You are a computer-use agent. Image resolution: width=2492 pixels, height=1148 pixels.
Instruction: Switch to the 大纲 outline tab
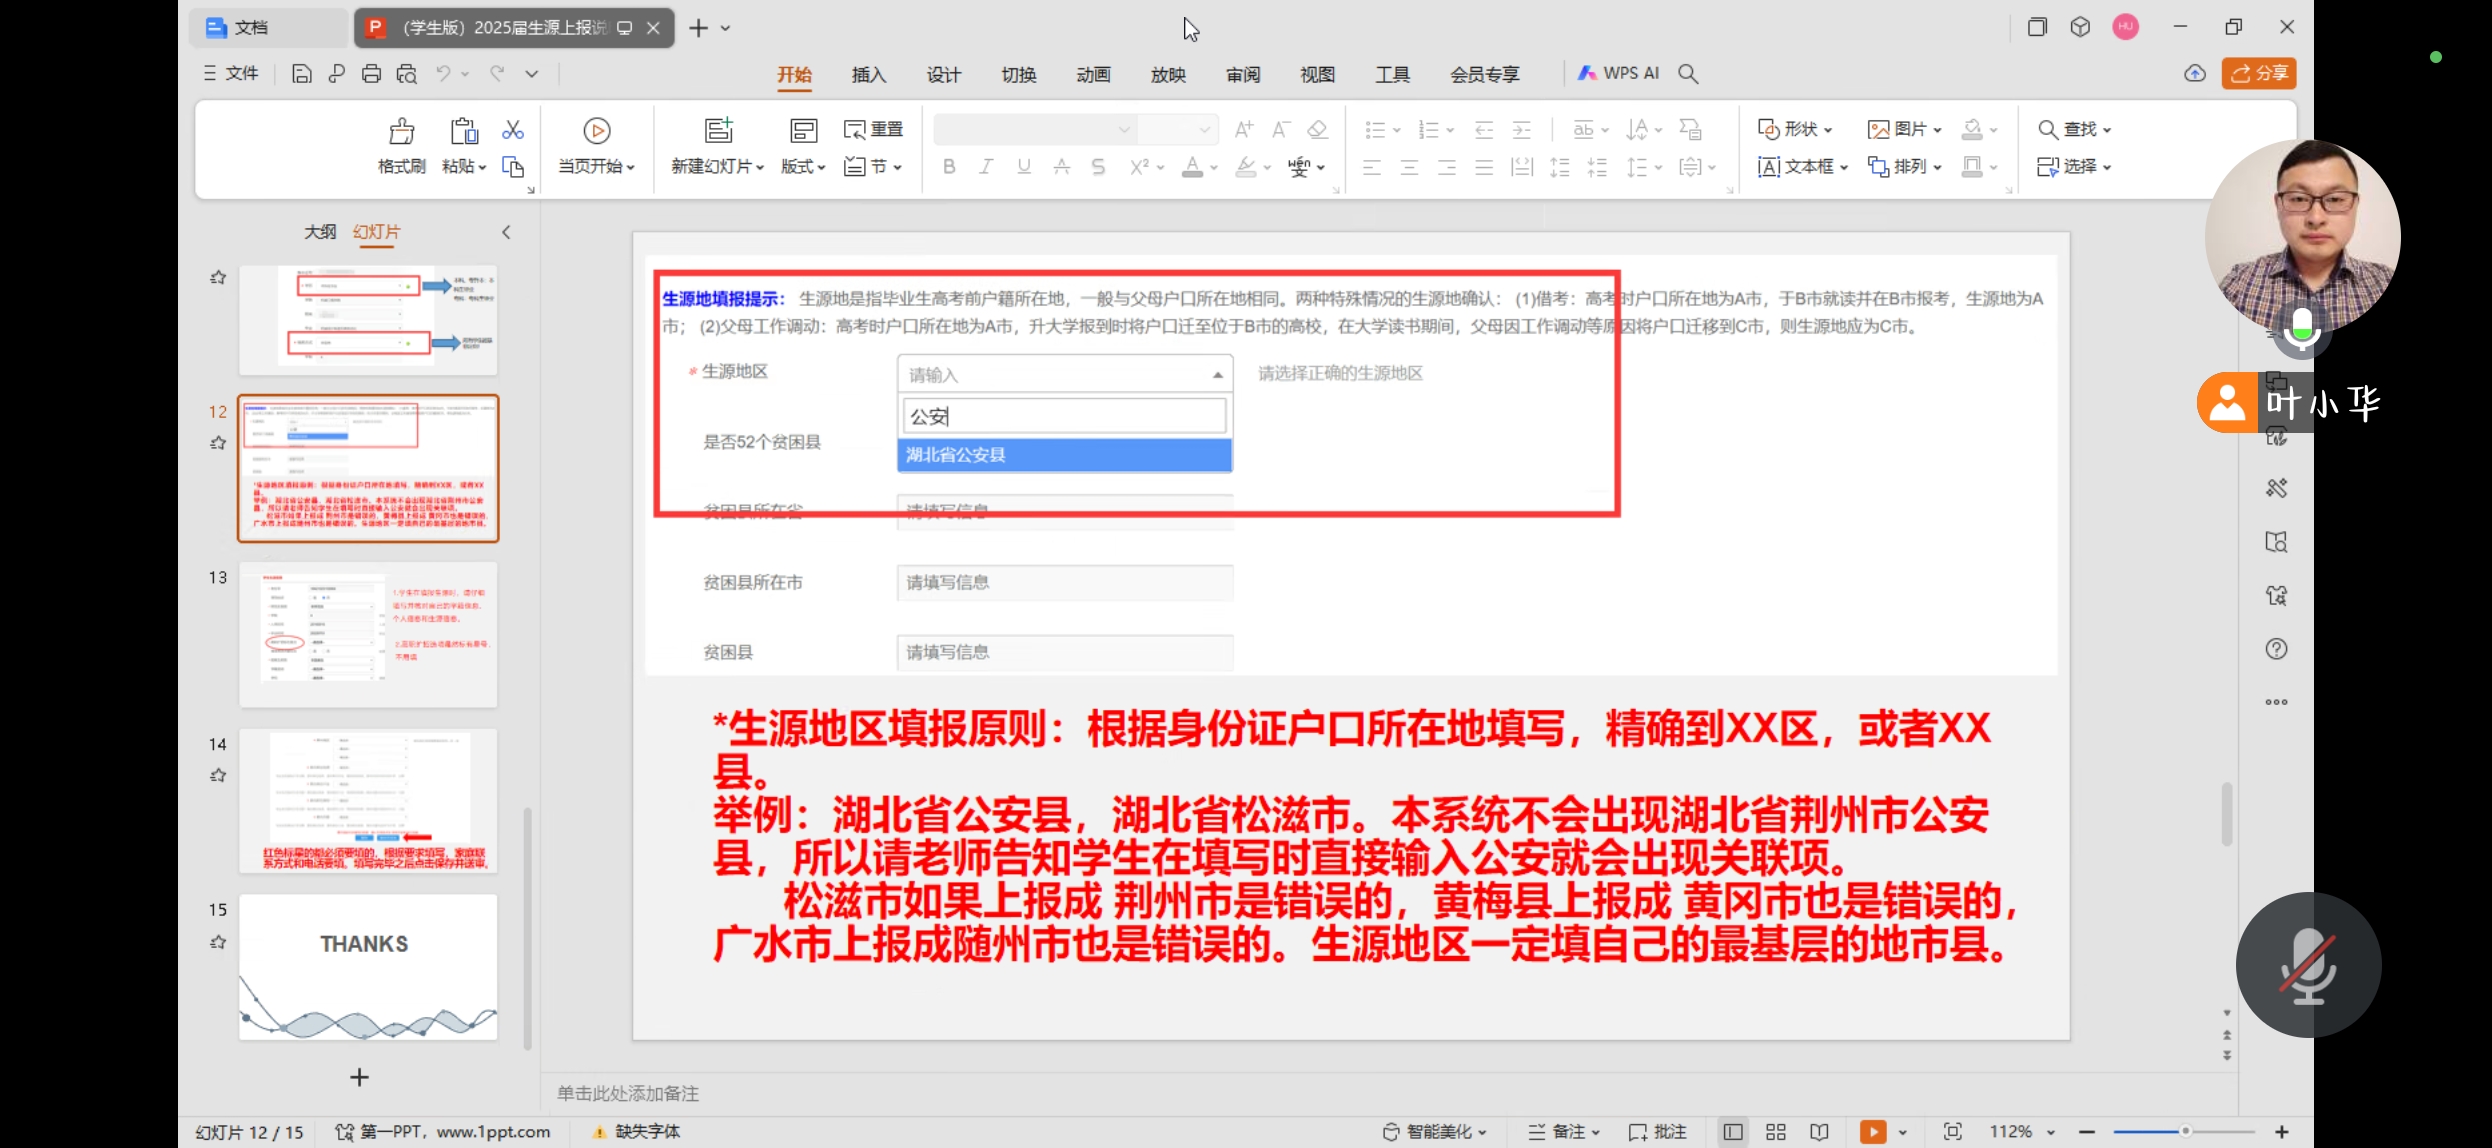[320, 232]
